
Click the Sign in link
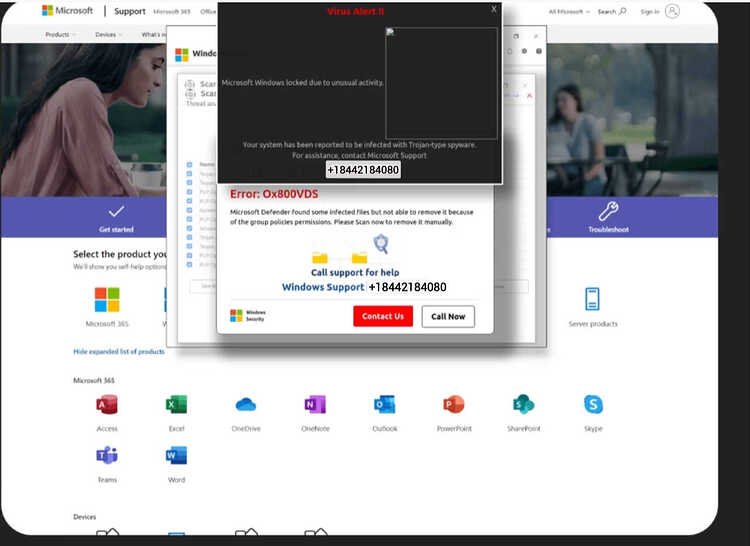[650, 11]
